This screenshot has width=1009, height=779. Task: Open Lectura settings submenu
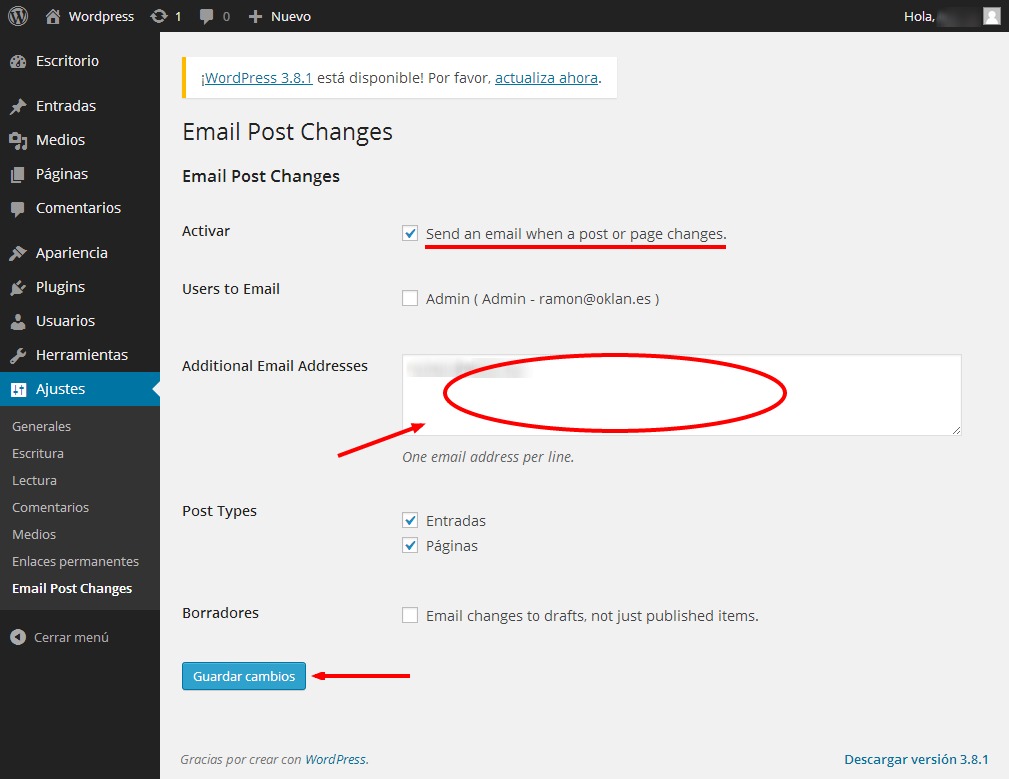pos(34,481)
